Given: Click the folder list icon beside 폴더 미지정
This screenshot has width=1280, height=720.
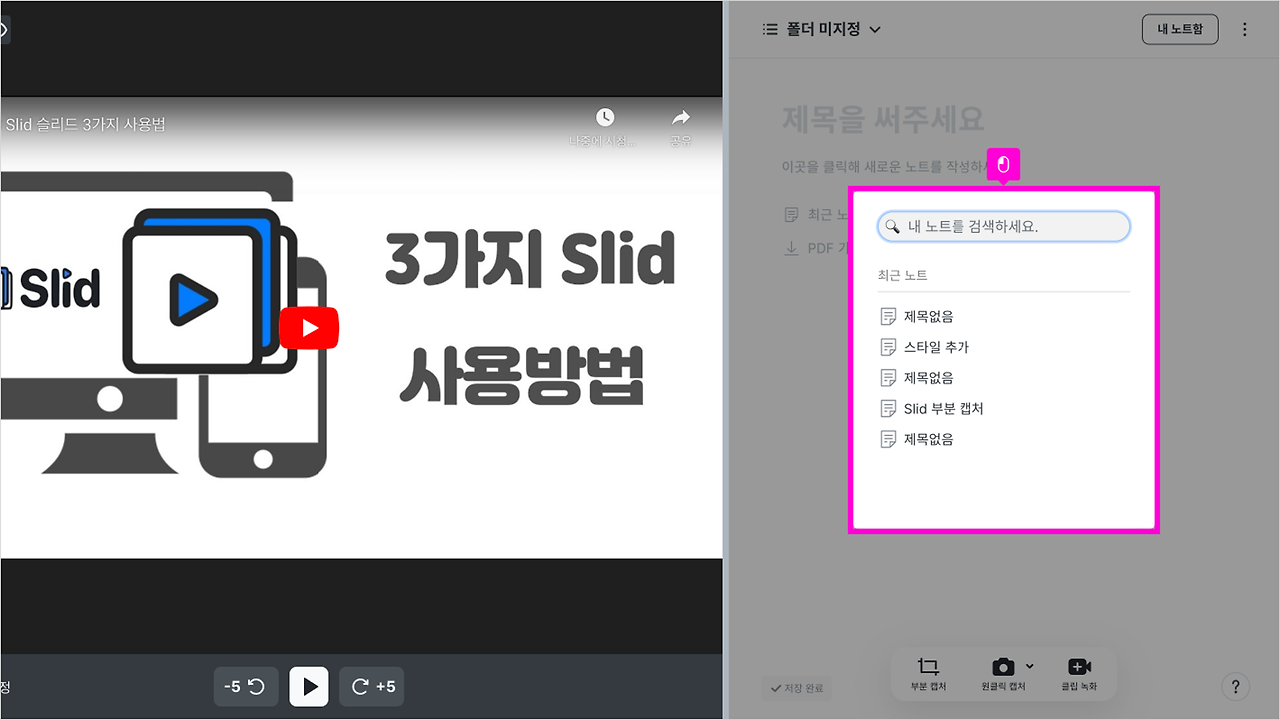Looking at the screenshot, I should pyautogui.click(x=769, y=29).
